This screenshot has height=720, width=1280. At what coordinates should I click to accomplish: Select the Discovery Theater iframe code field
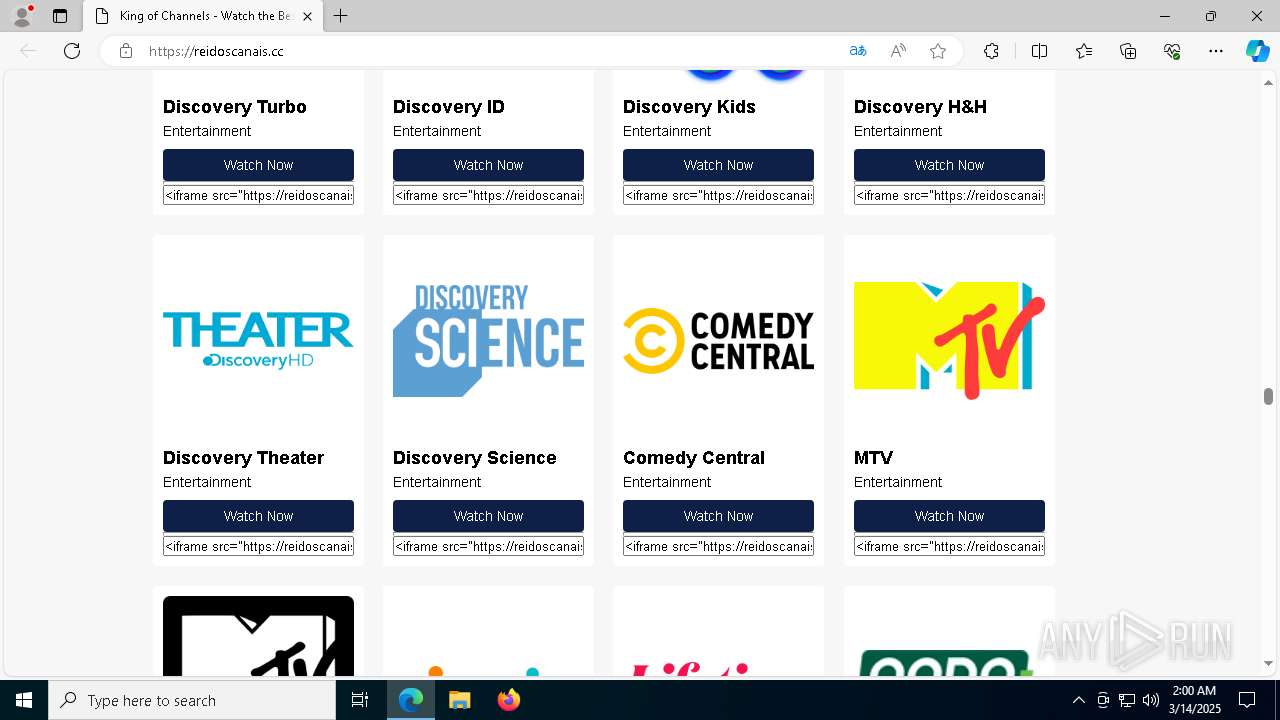click(258, 546)
